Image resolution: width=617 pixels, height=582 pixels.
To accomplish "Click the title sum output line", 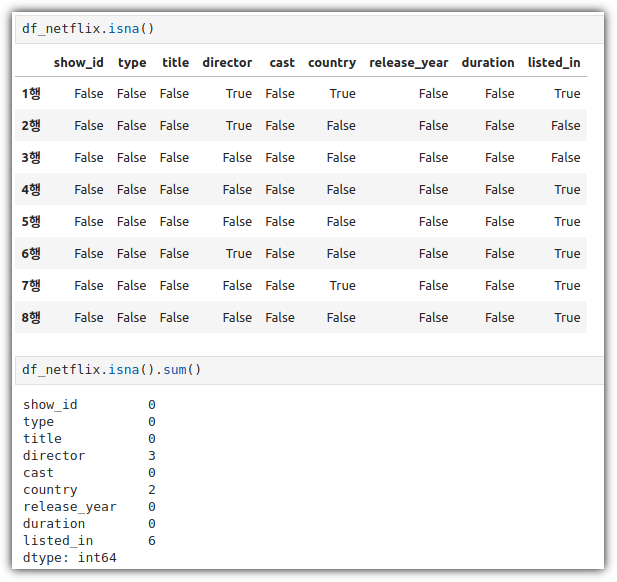I will [x=89, y=439].
